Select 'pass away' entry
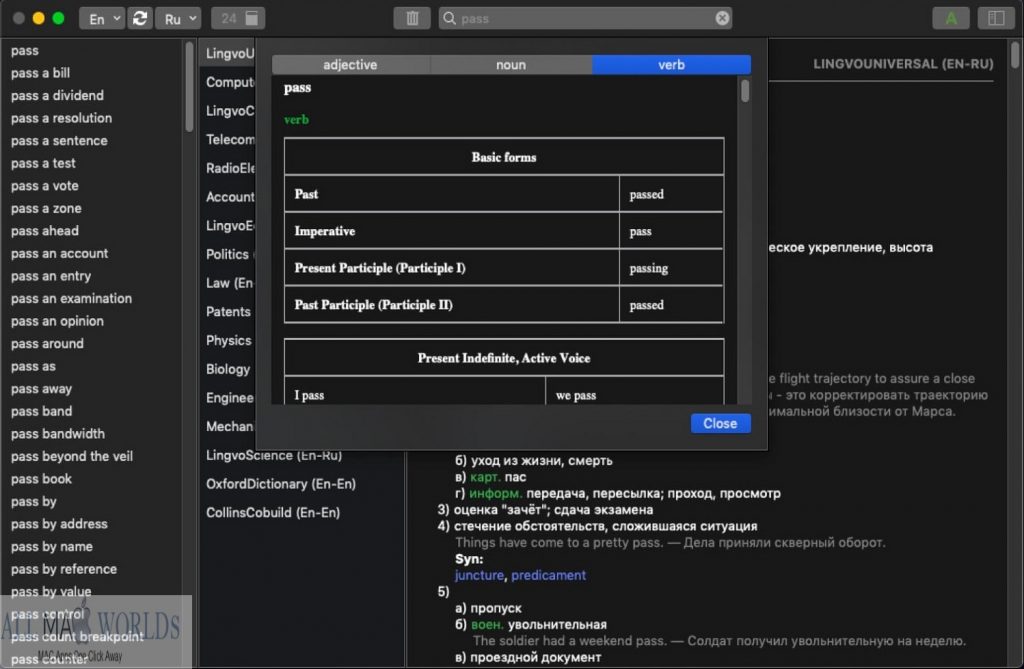The image size is (1024, 669). (41, 389)
